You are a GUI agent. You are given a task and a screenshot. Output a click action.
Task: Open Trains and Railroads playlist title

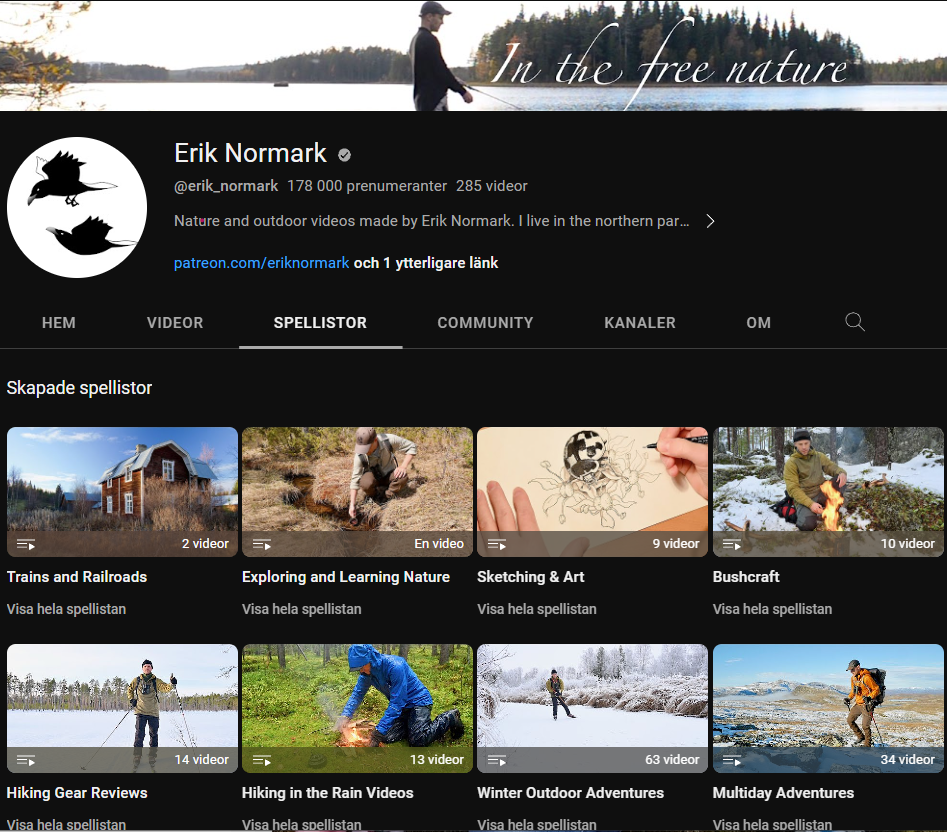[77, 577]
